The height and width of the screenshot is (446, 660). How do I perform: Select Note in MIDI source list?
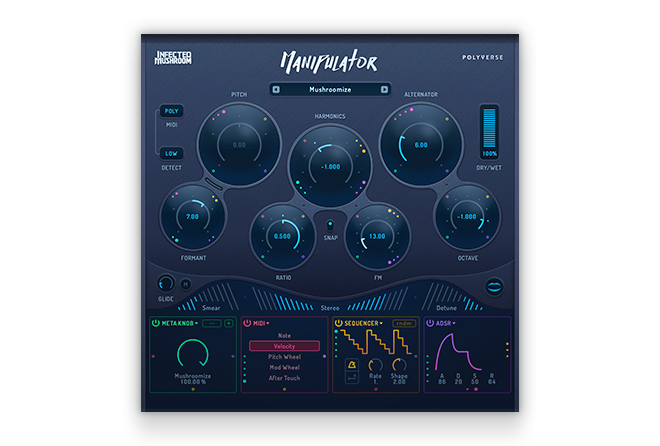[284, 336]
